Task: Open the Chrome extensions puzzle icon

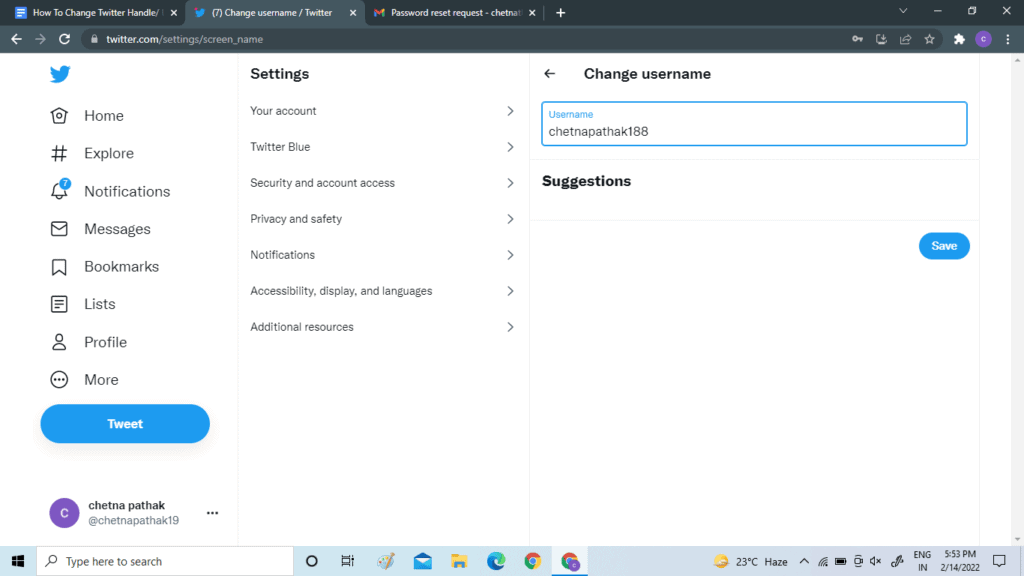Action: [959, 39]
